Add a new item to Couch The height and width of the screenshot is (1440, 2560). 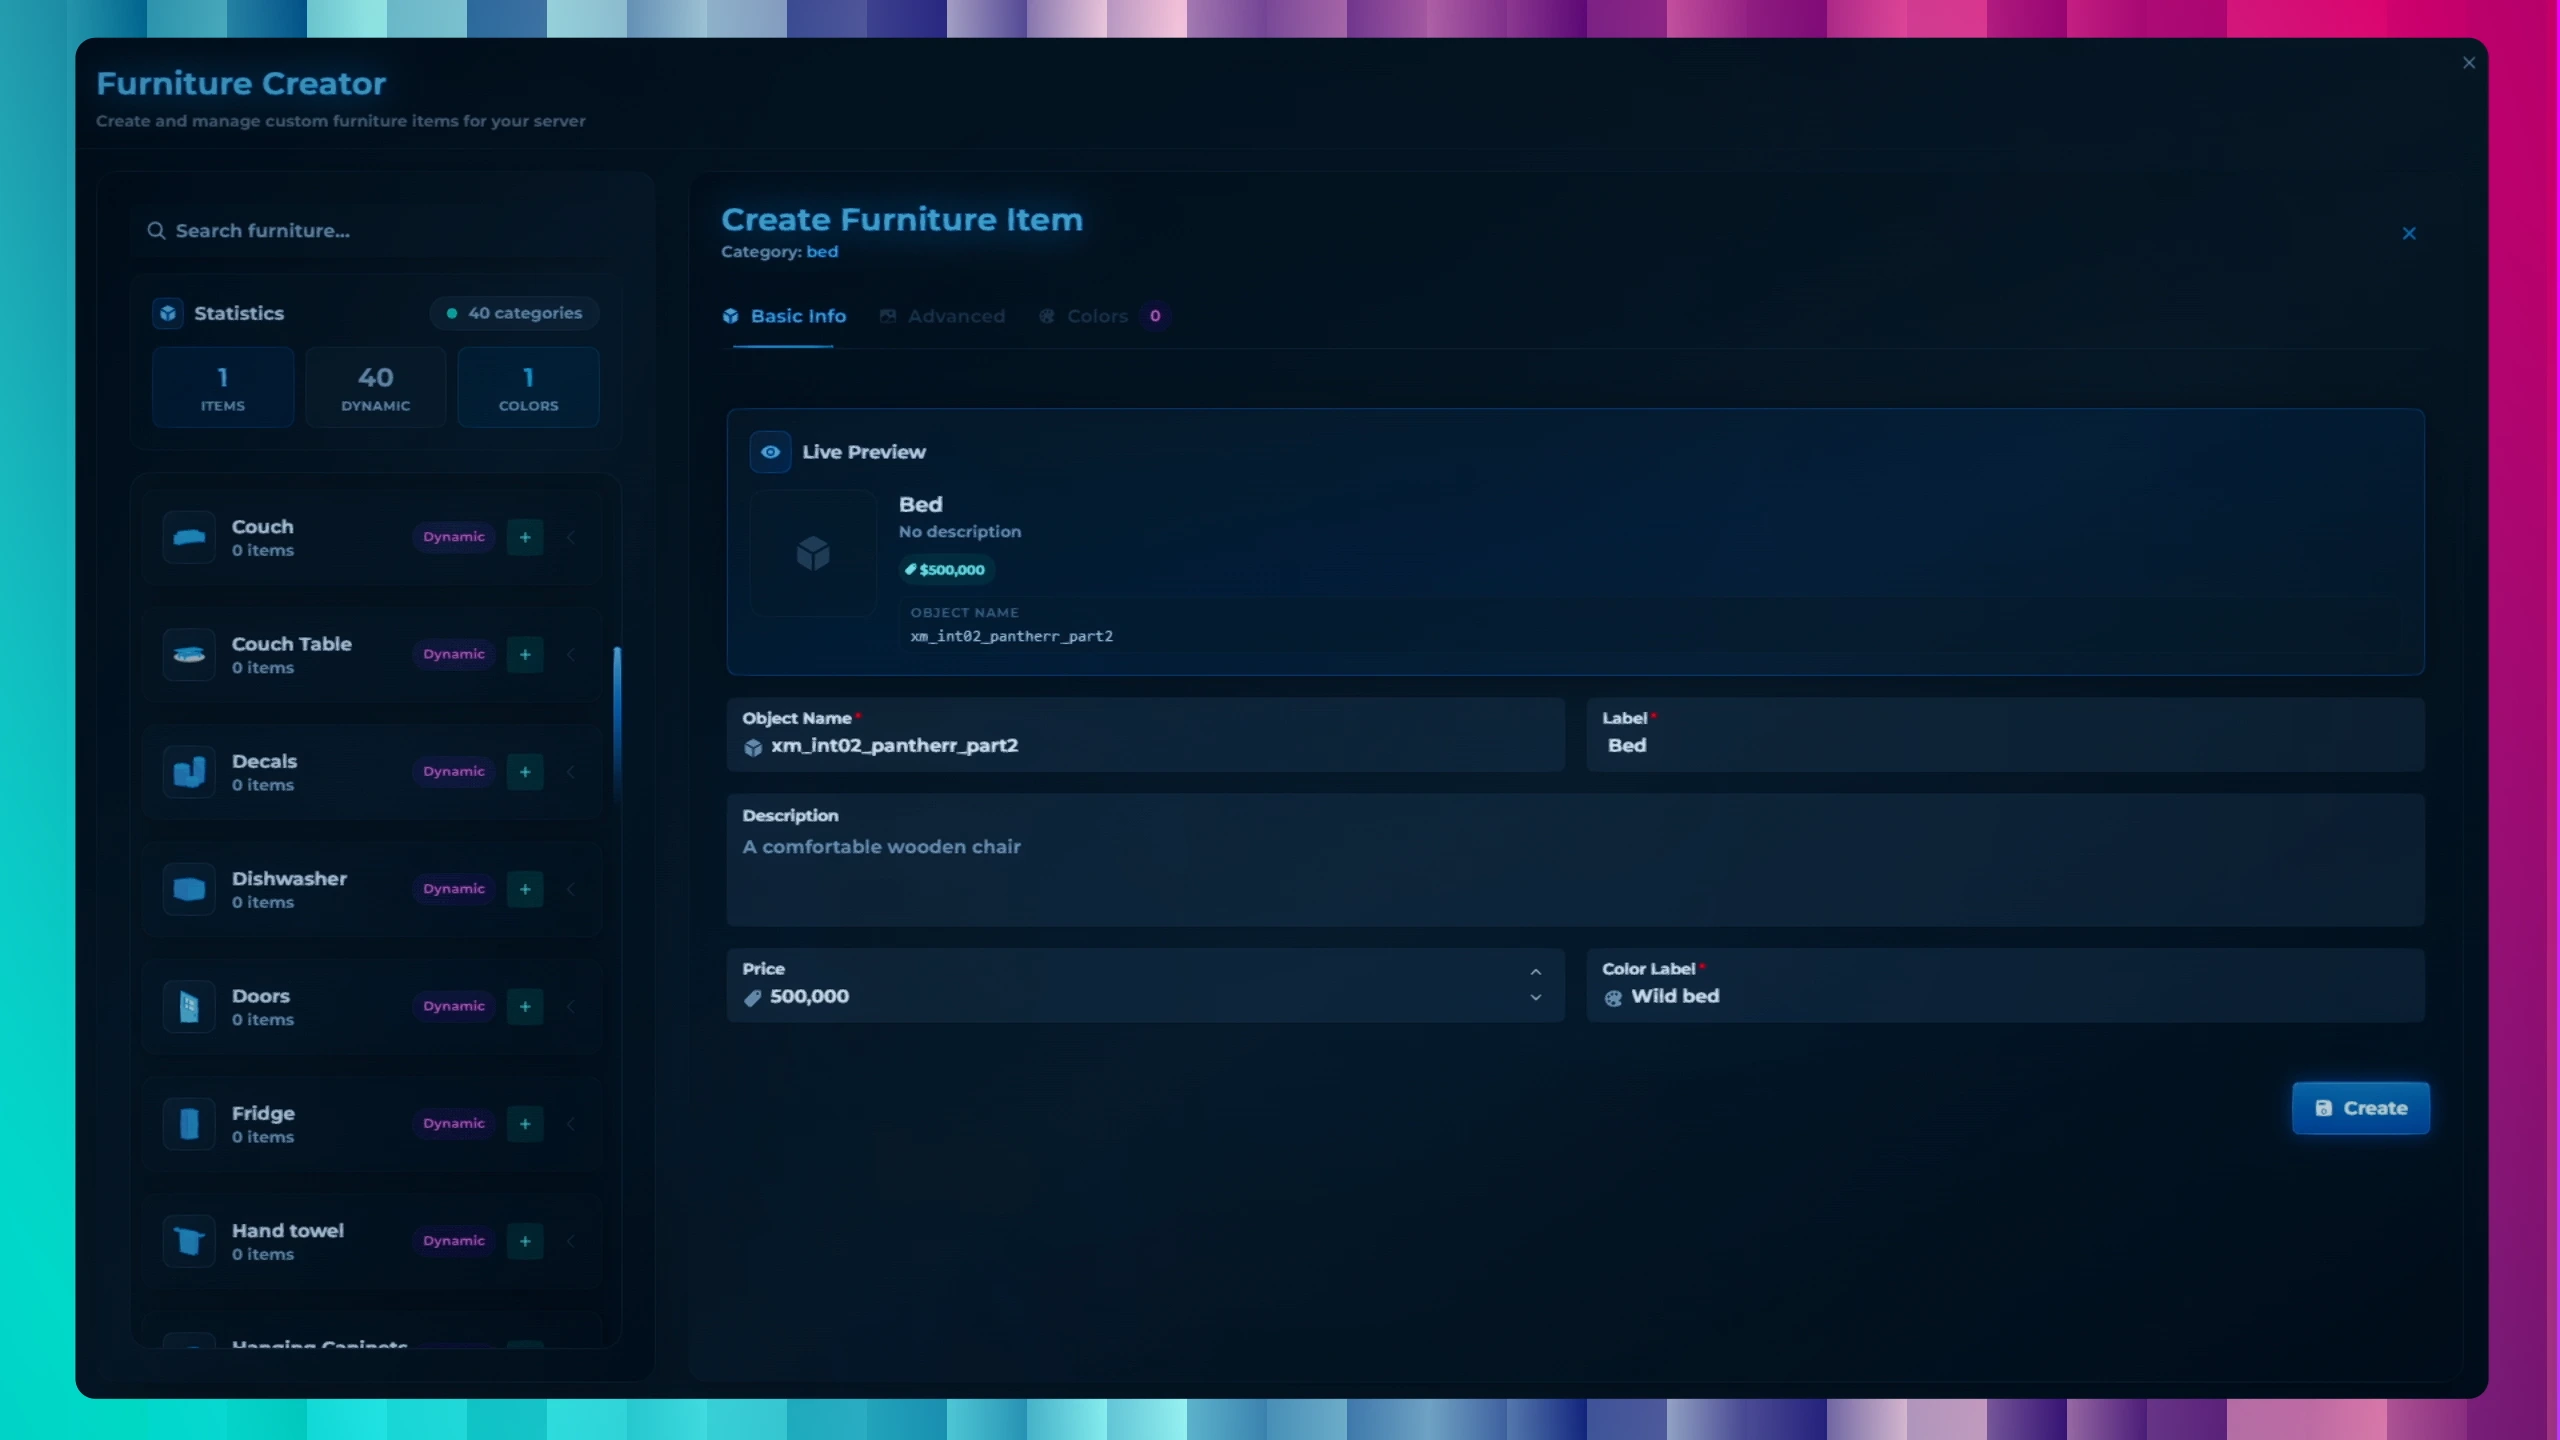tap(525, 537)
